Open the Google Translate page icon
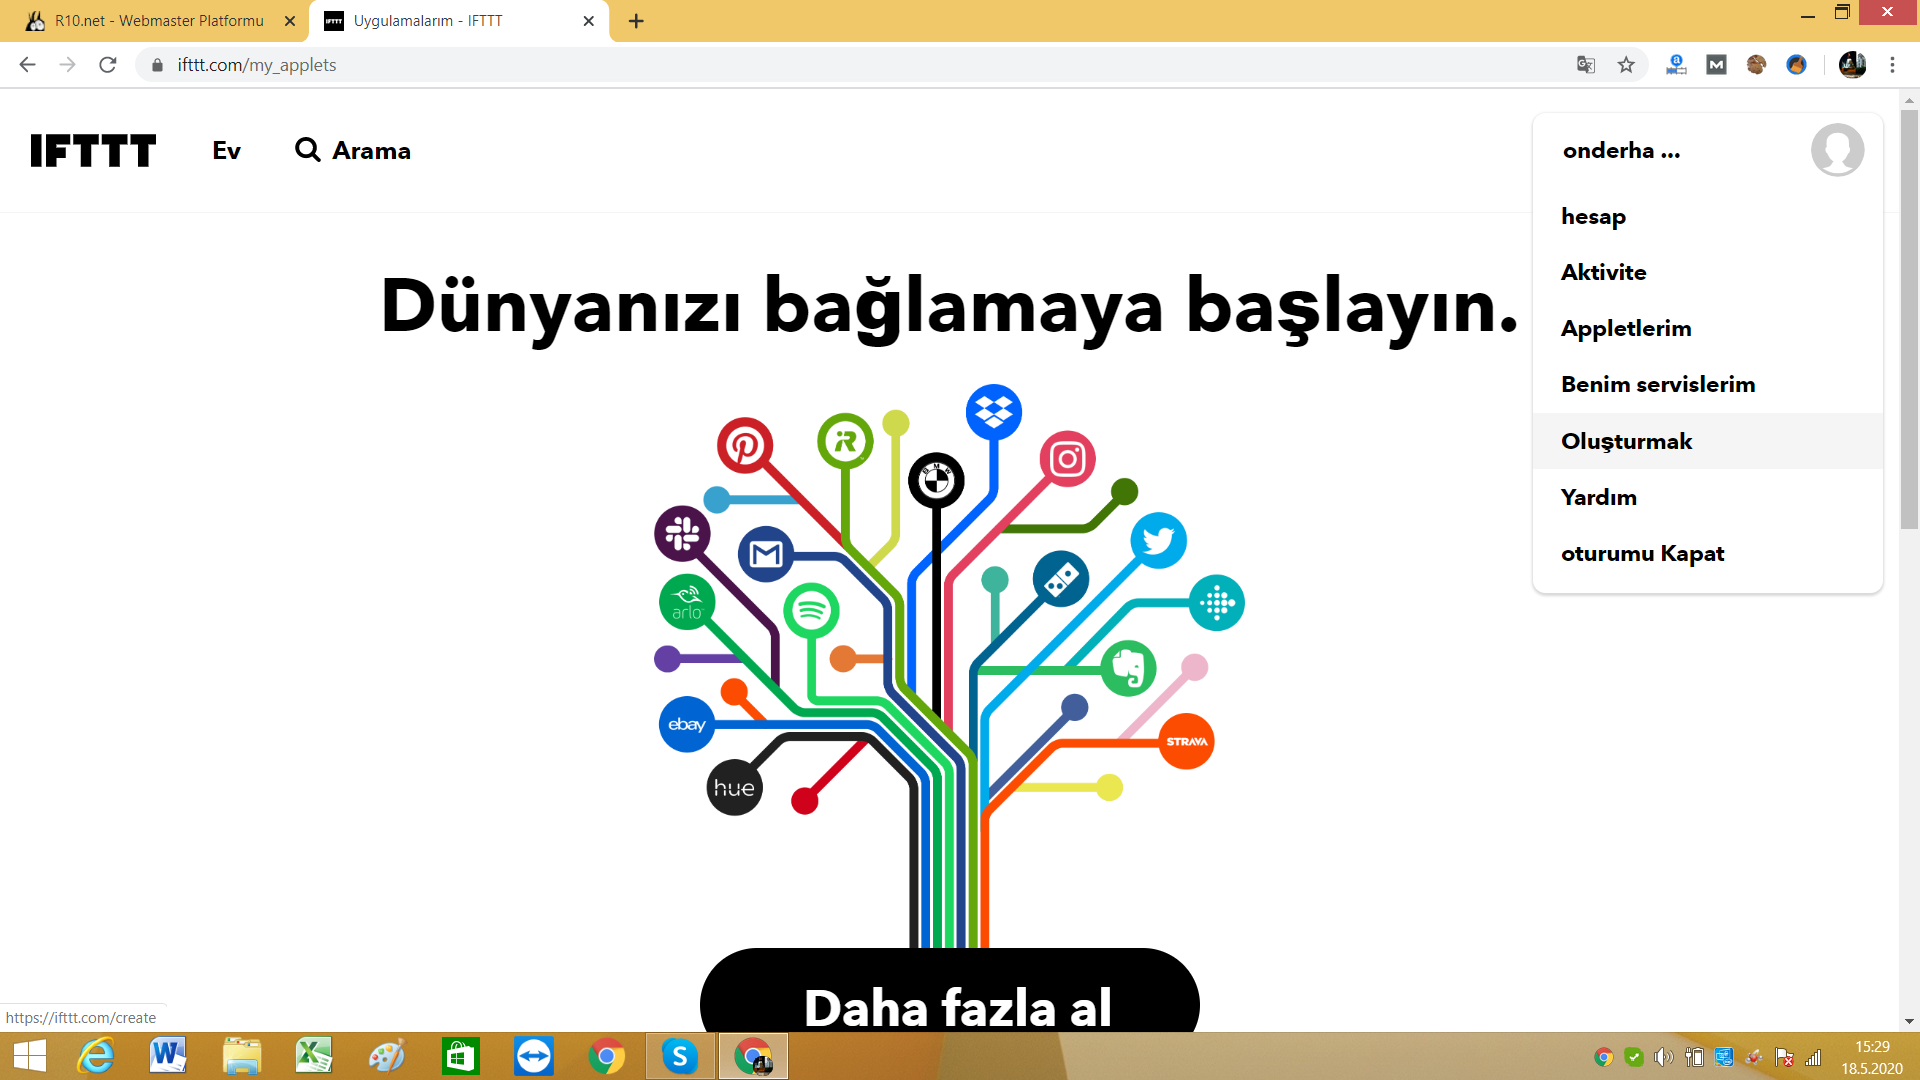 pyautogui.click(x=1586, y=65)
